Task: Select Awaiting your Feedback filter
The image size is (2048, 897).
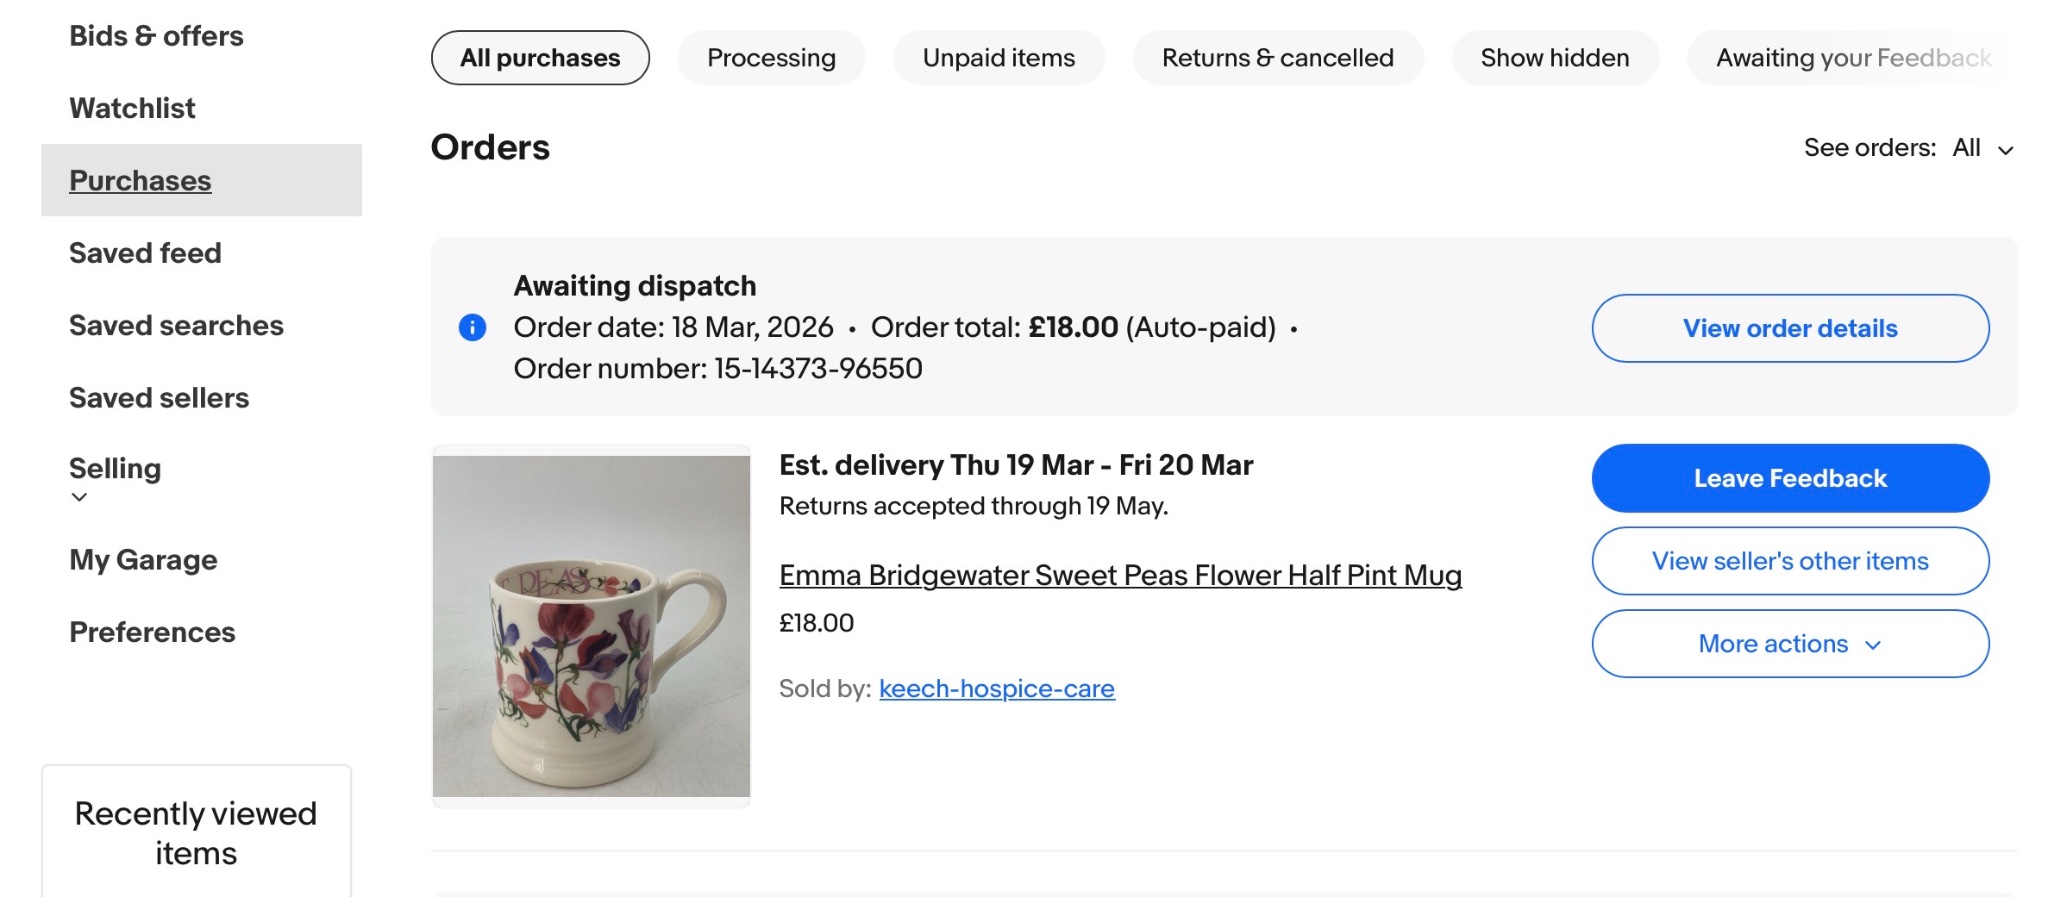Action: pyautogui.click(x=1852, y=58)
